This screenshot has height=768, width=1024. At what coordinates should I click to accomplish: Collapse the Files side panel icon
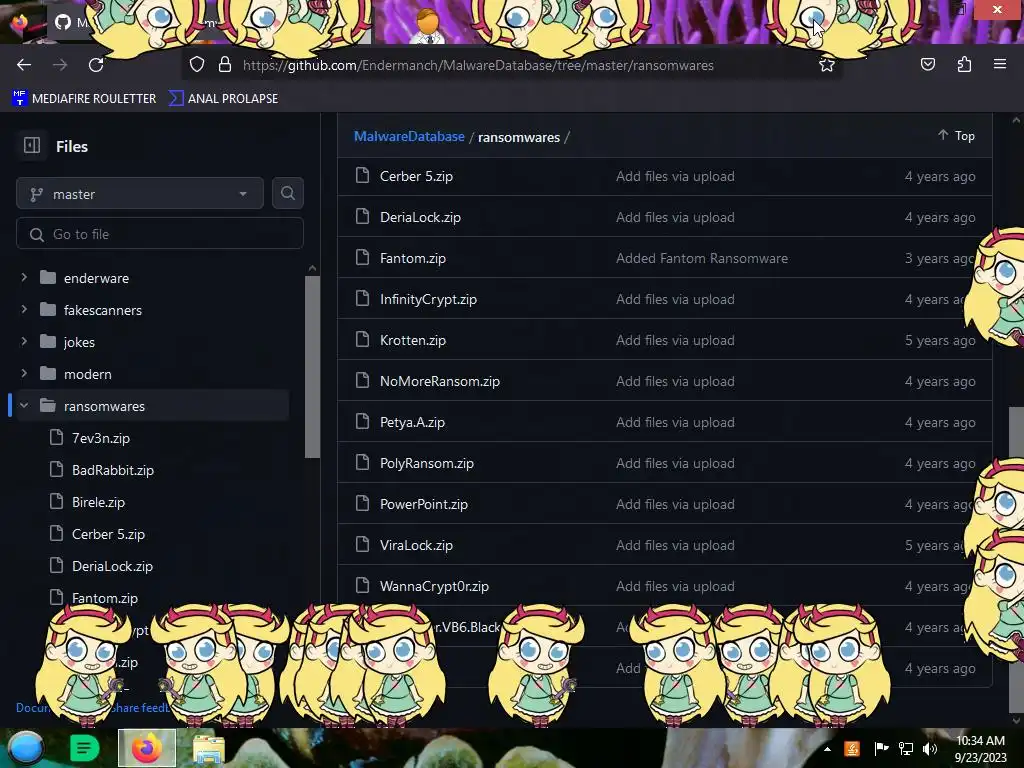[x=32, y=145]
